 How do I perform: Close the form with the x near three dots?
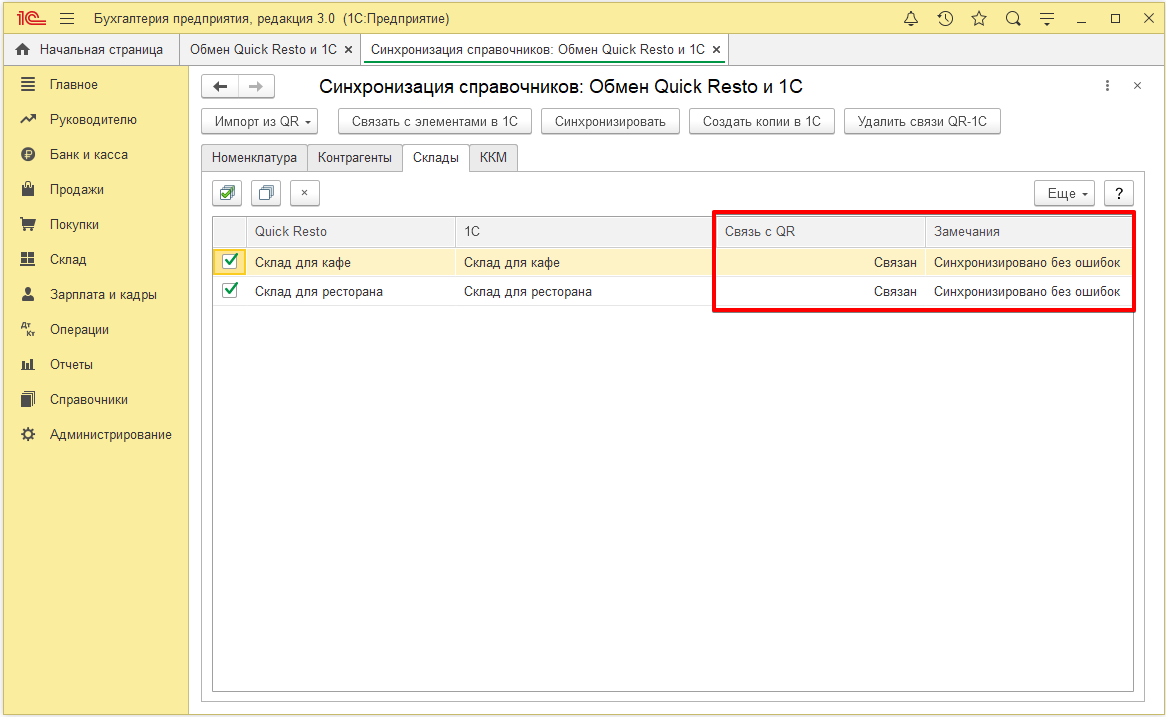coord(1137,86)
